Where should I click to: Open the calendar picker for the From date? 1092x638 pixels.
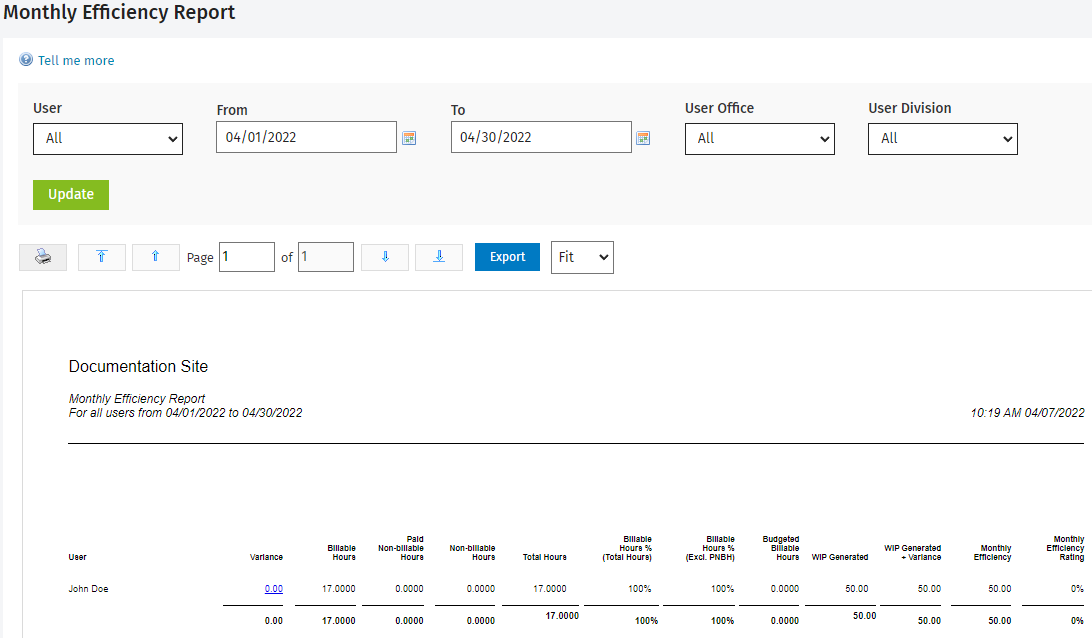409,137
